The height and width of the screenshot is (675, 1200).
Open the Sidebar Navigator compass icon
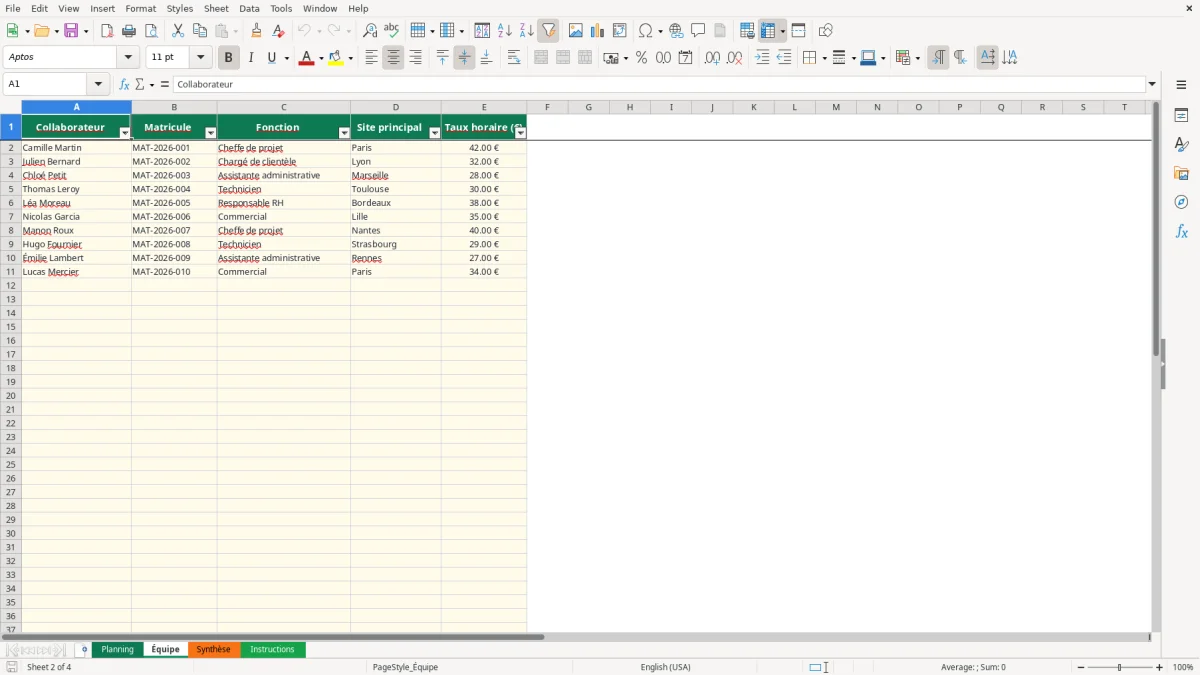tap(1181, 202)
